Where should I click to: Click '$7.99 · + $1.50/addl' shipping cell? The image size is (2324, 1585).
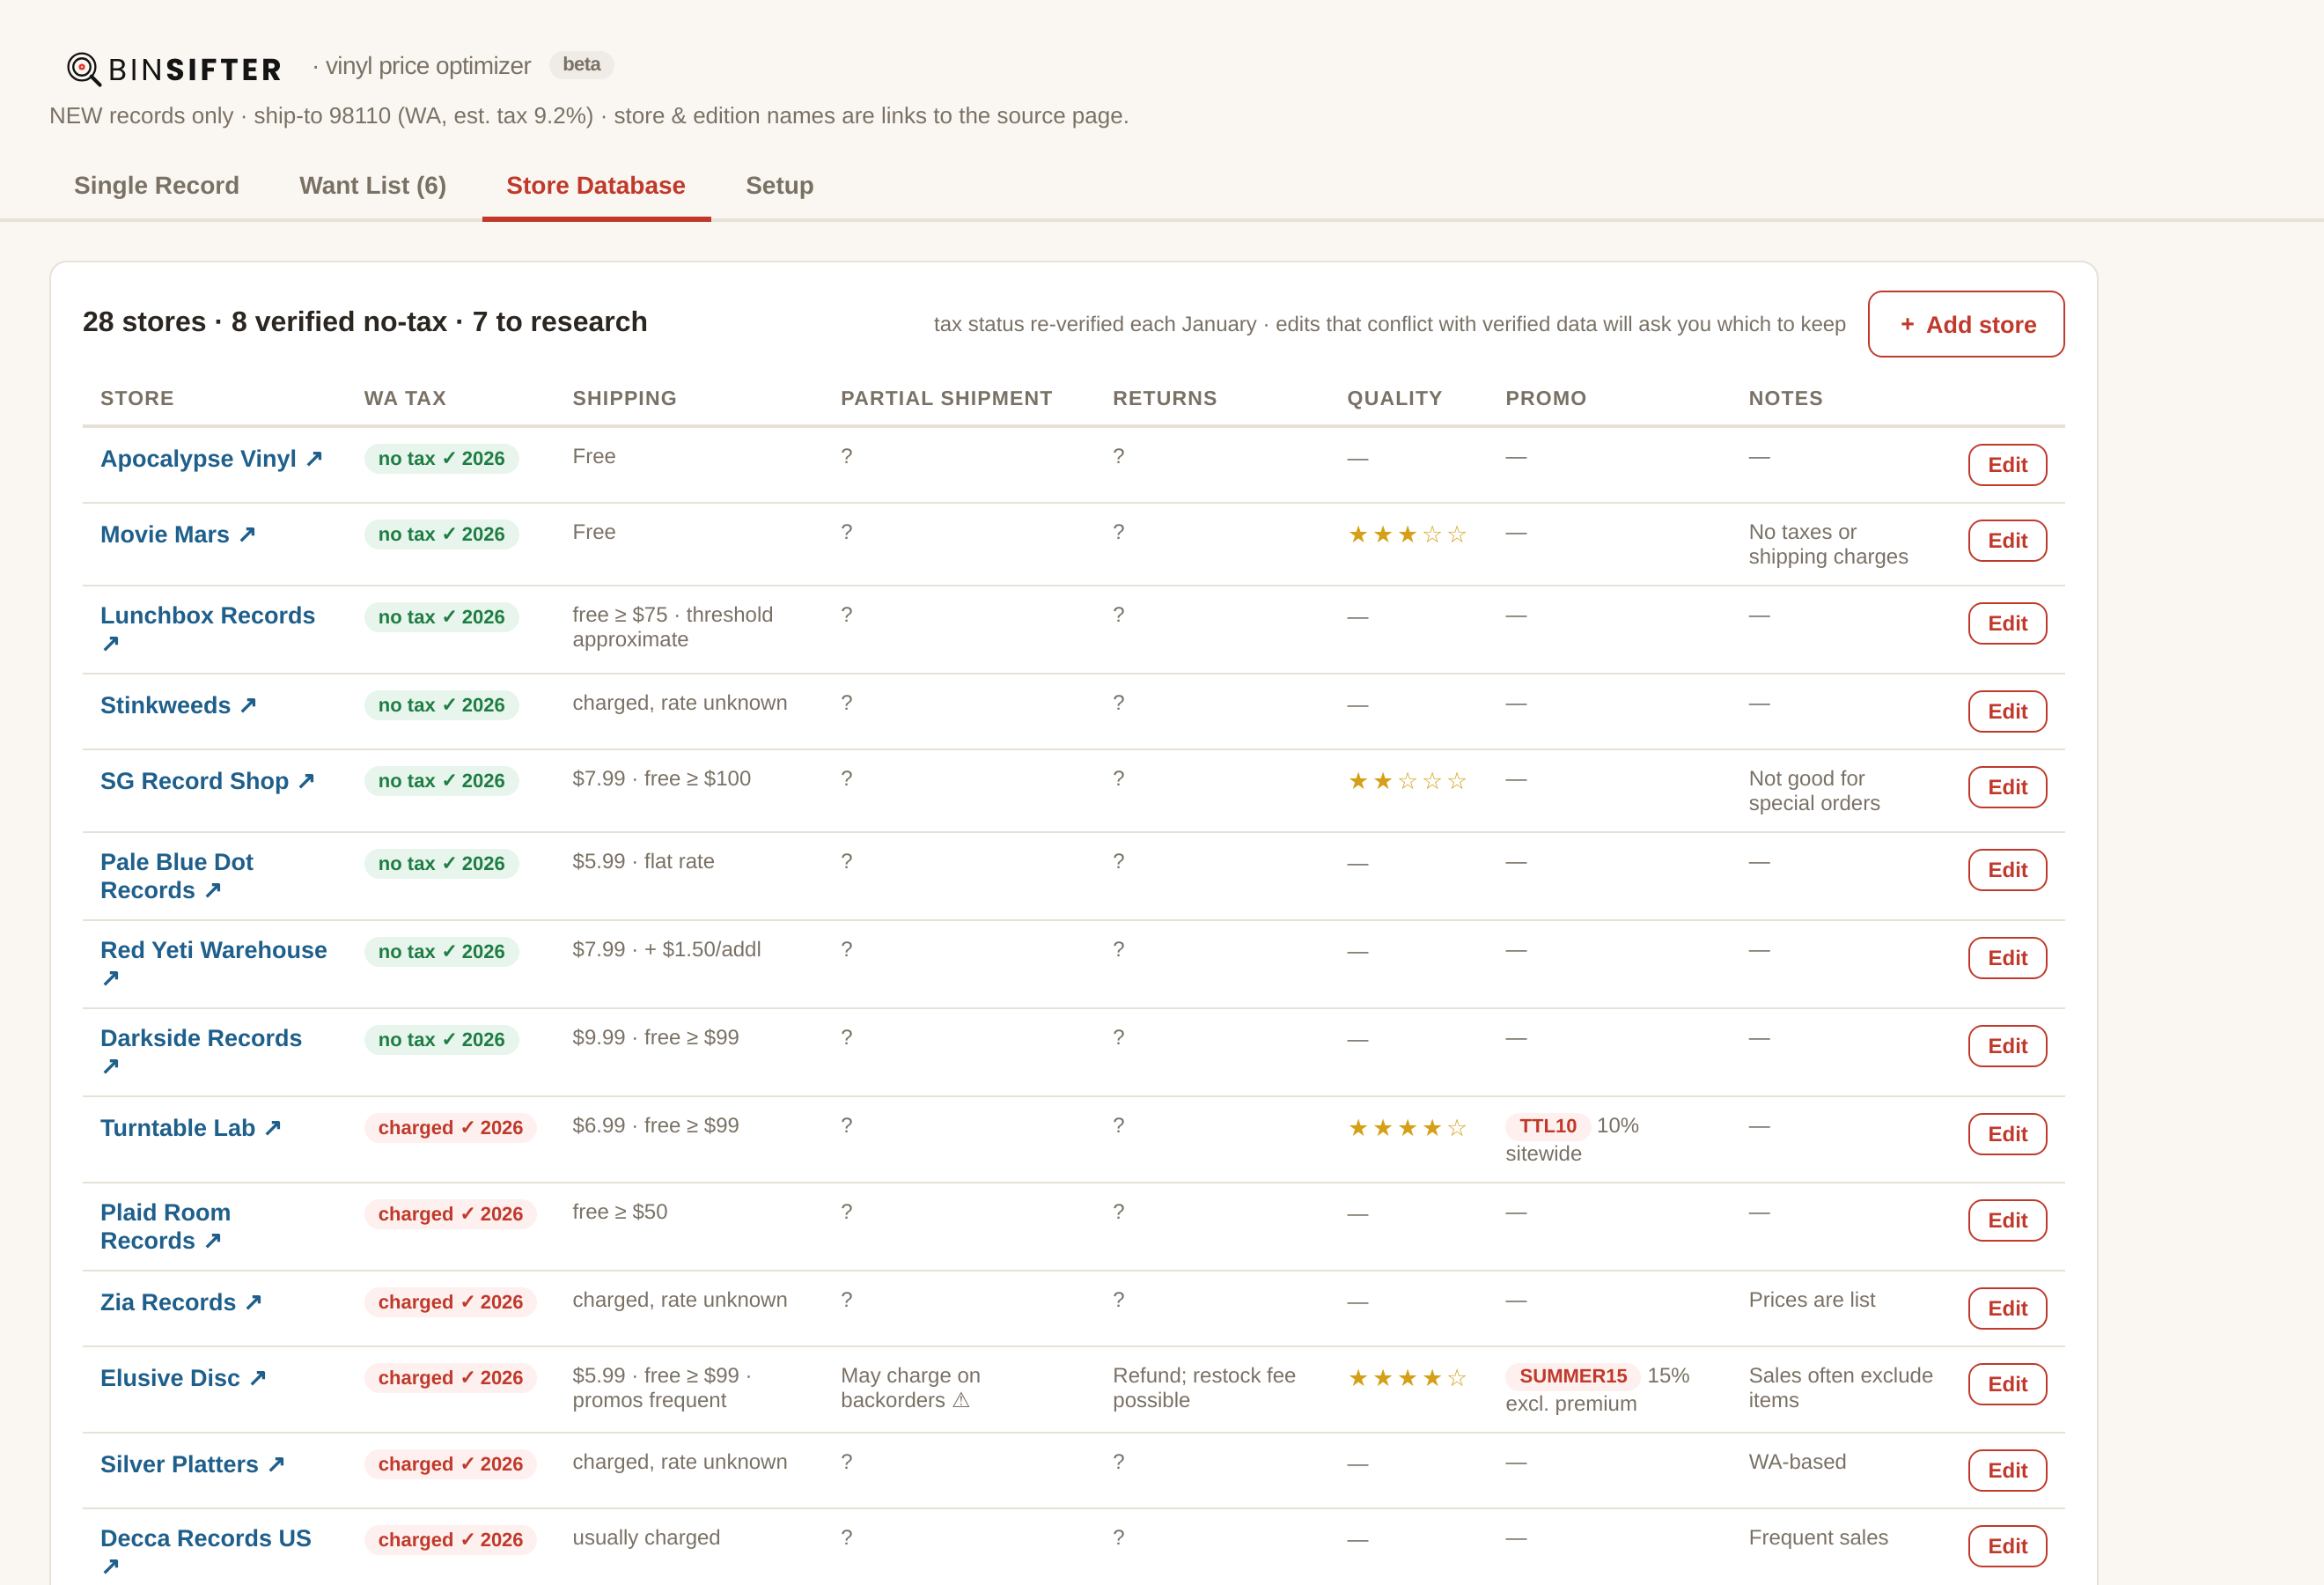point(666,949)
